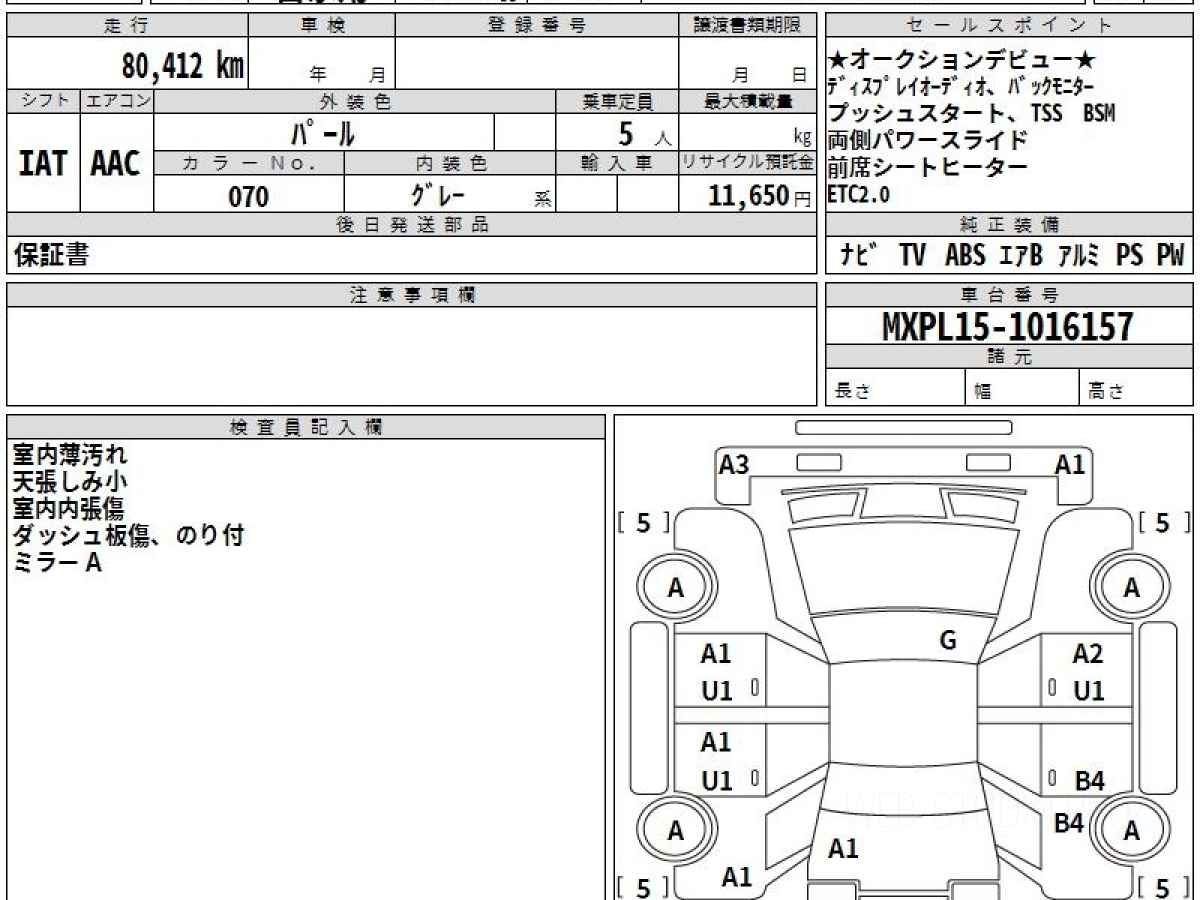Click the mileage value 80,412 km
The height and width of the screenshot is (900, 1200).
click(x=183, y=66)
